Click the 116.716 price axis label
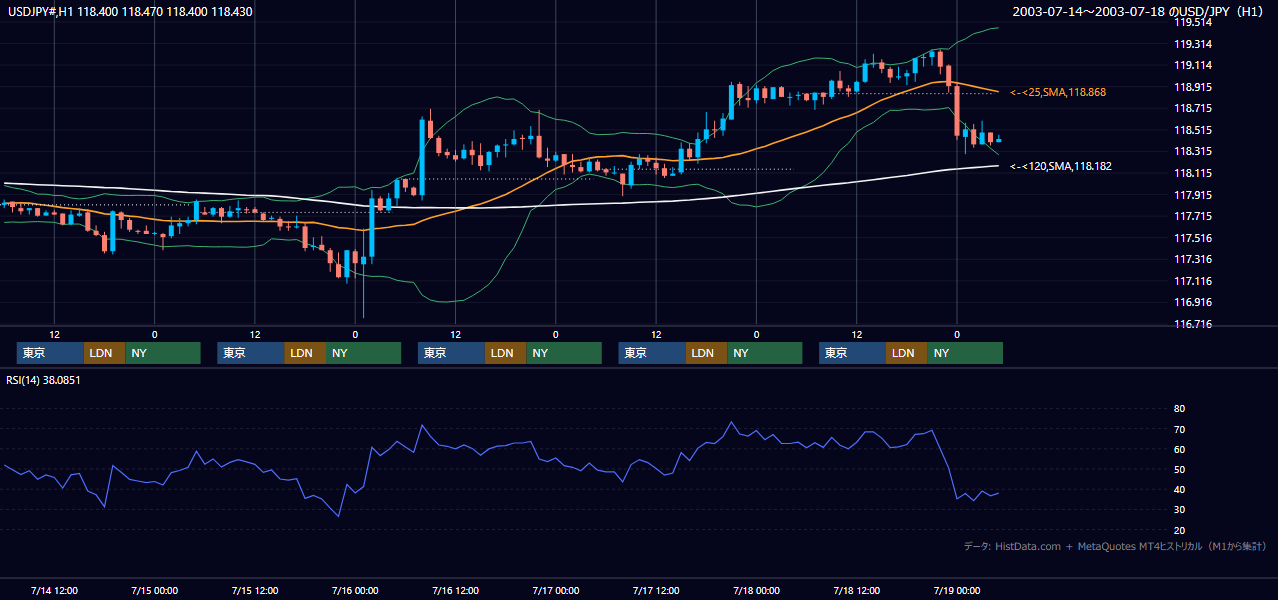Screen dimensions: 1278x600 [x=1193, y=324]
